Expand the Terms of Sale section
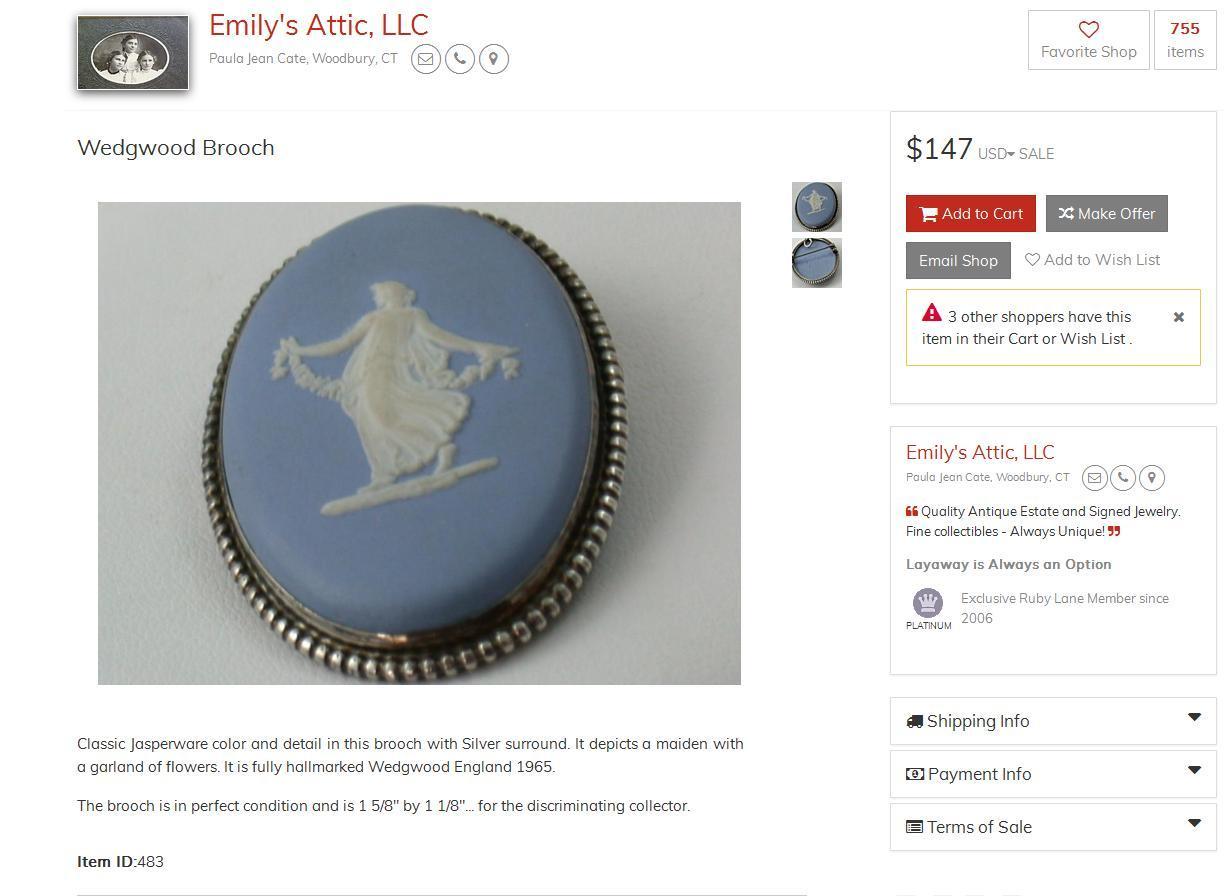1224x896 pixels. [1053, 827]
